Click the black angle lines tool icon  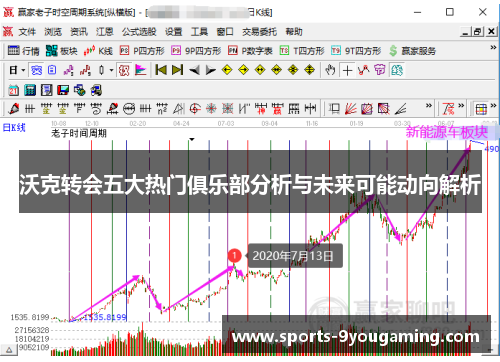tap(400, 109)
